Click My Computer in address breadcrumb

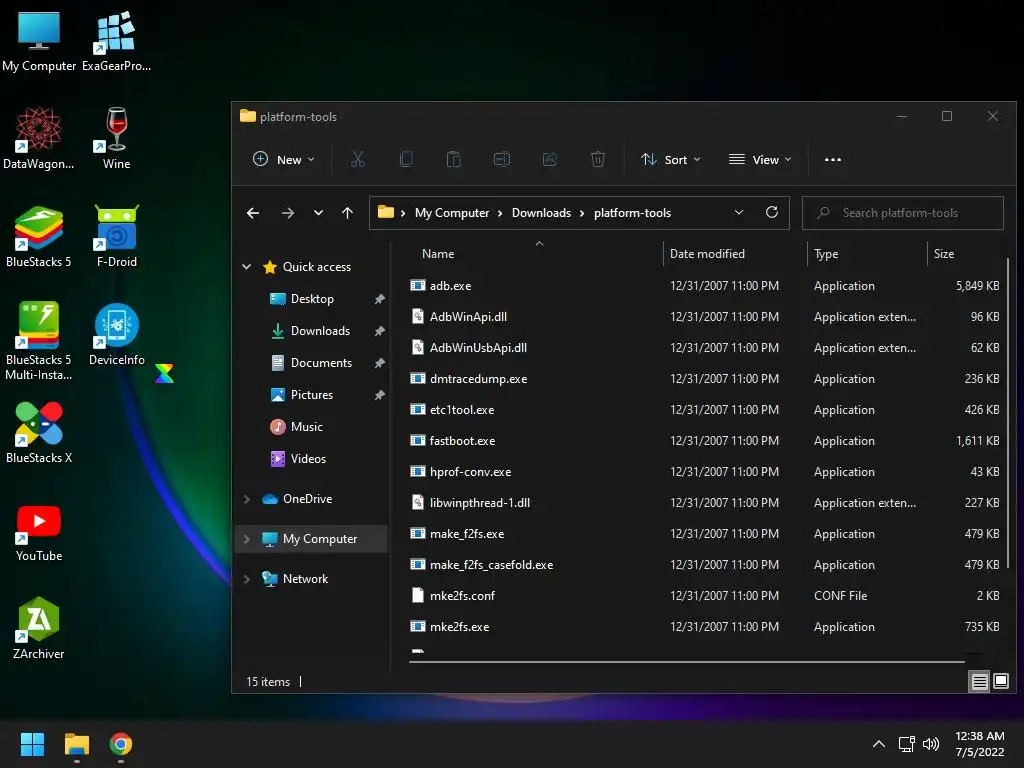tap(452, 213)
